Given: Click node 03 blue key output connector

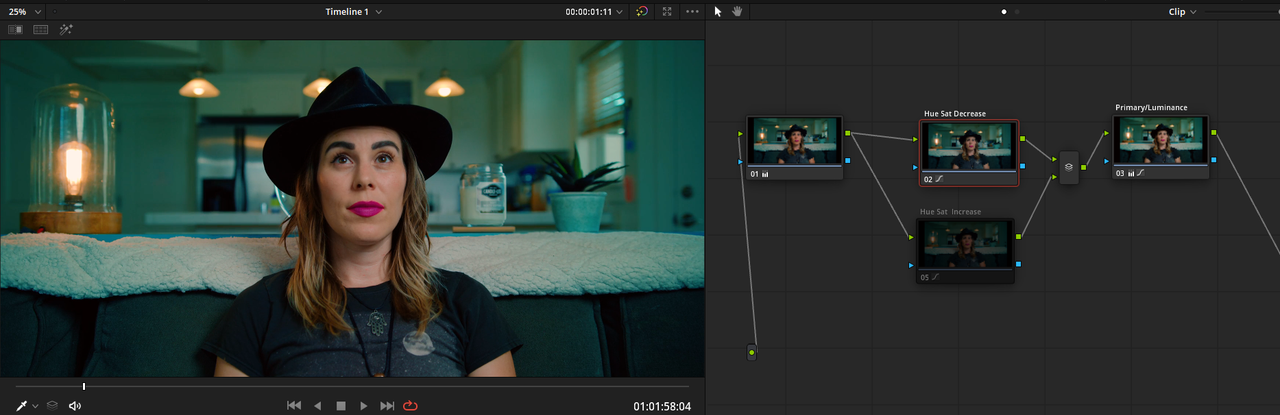Looking at the screenshot, I should tap(1214, 160).
